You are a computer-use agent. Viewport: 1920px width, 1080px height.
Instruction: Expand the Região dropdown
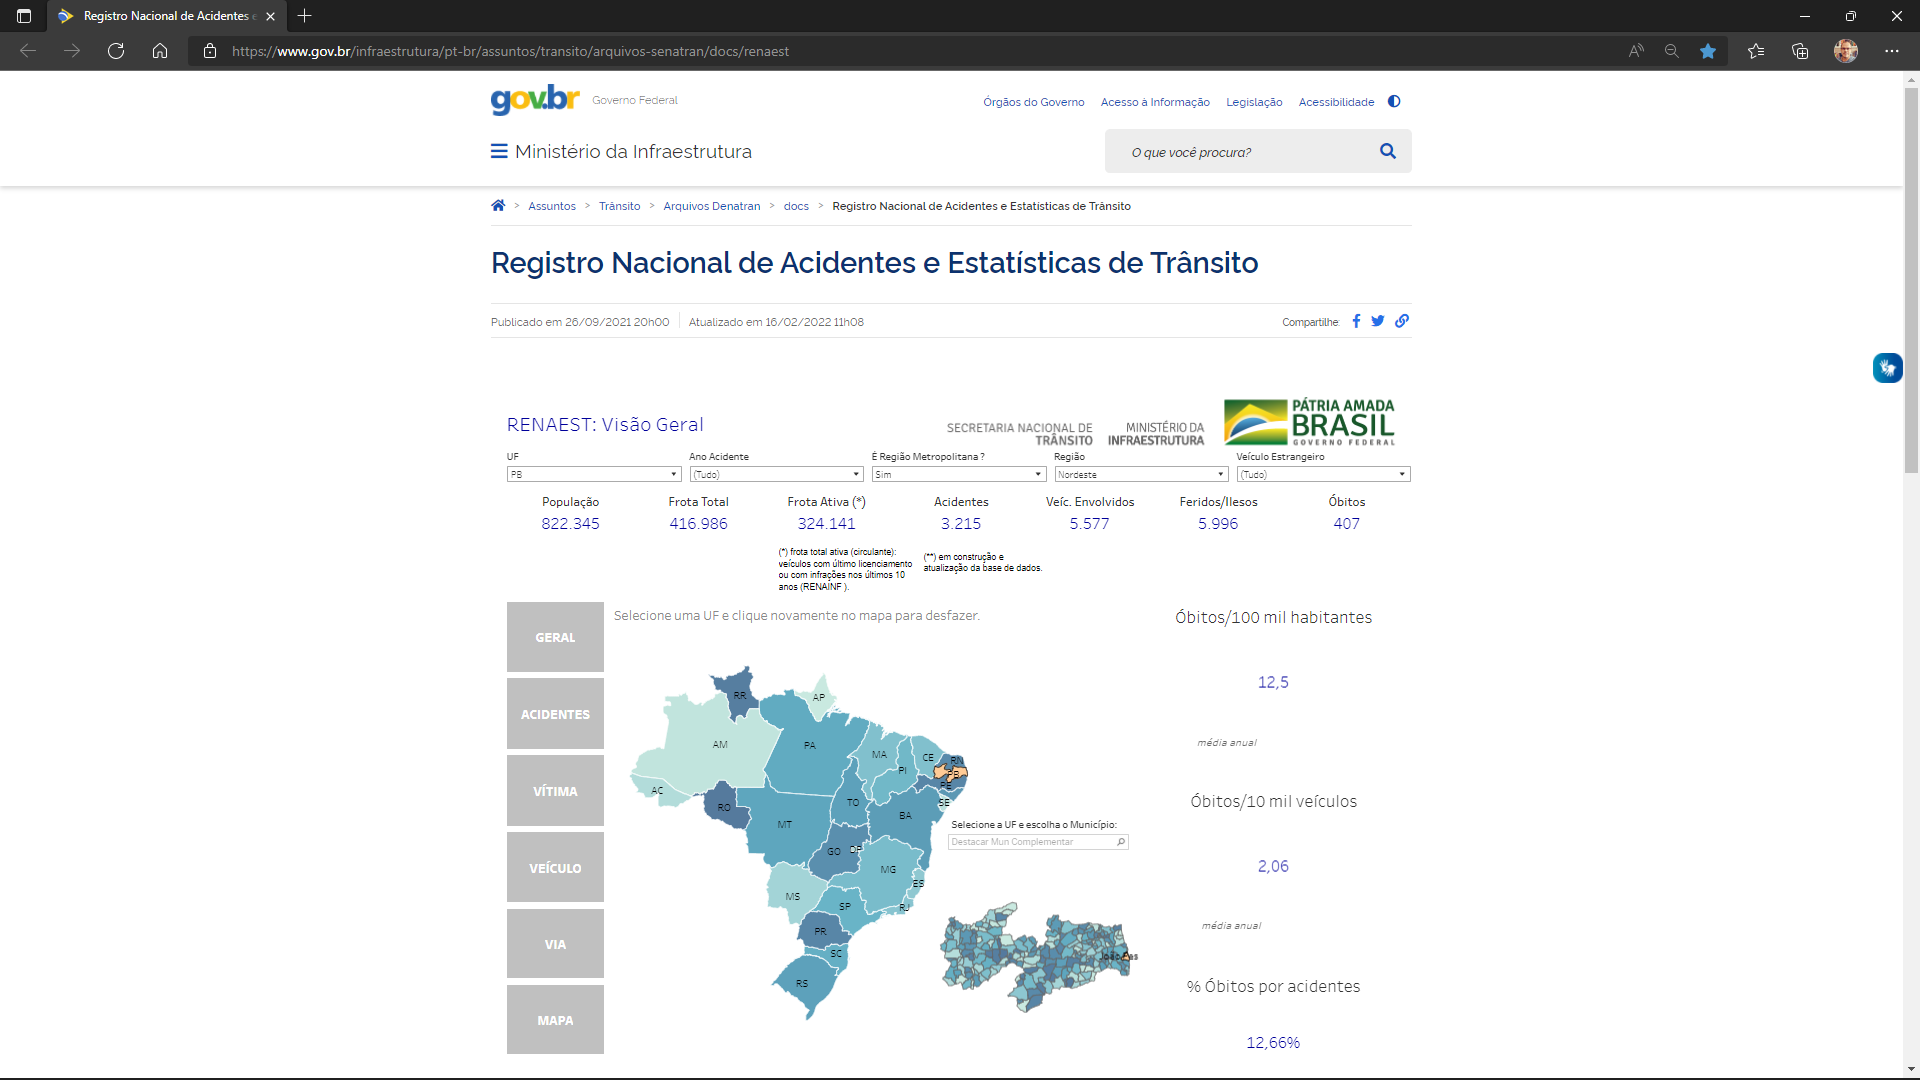[x=1141, y=474]
